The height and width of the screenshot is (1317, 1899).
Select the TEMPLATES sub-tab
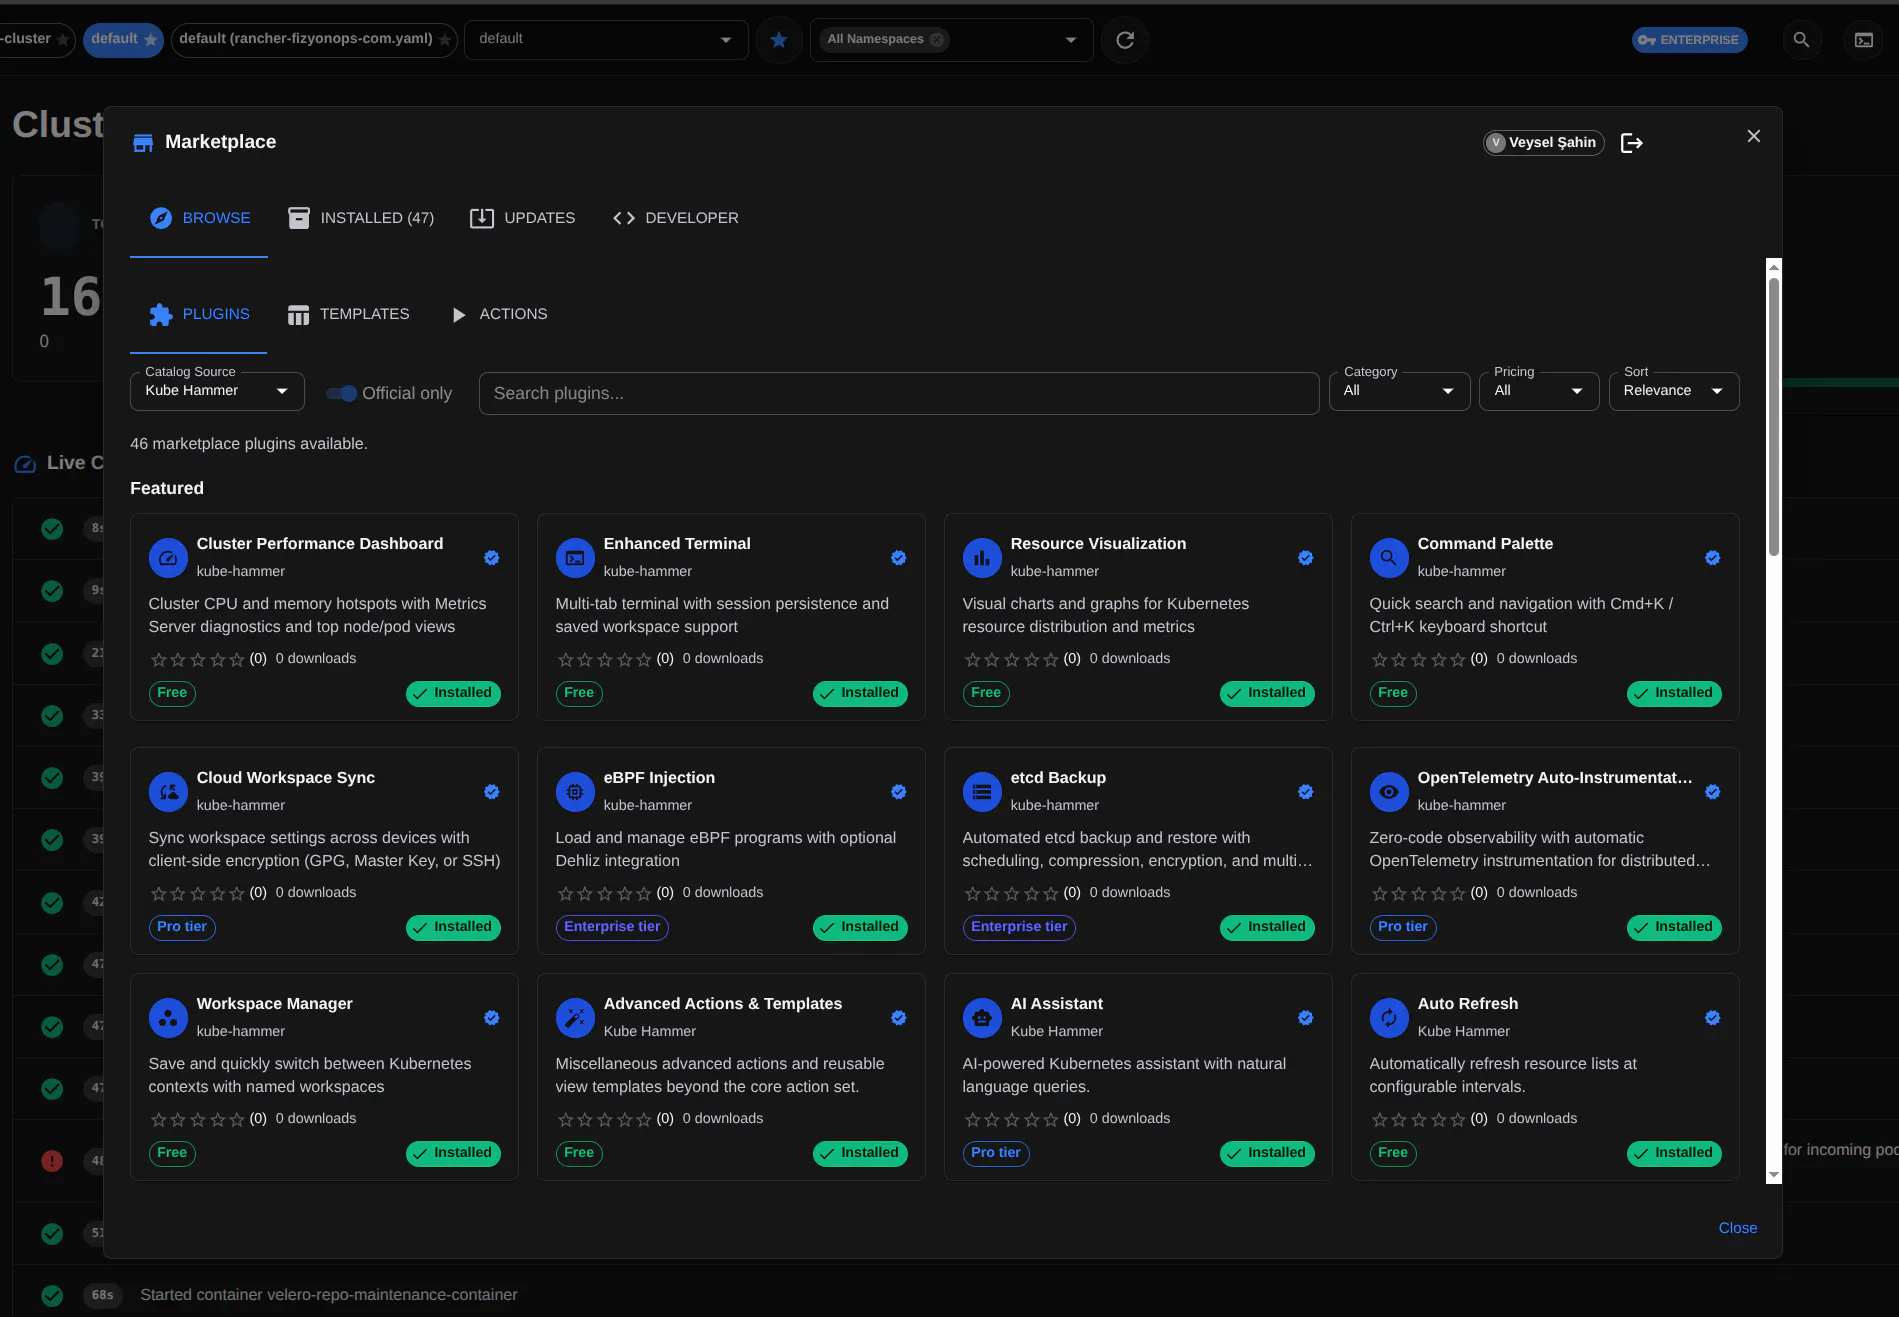(348, 314)
